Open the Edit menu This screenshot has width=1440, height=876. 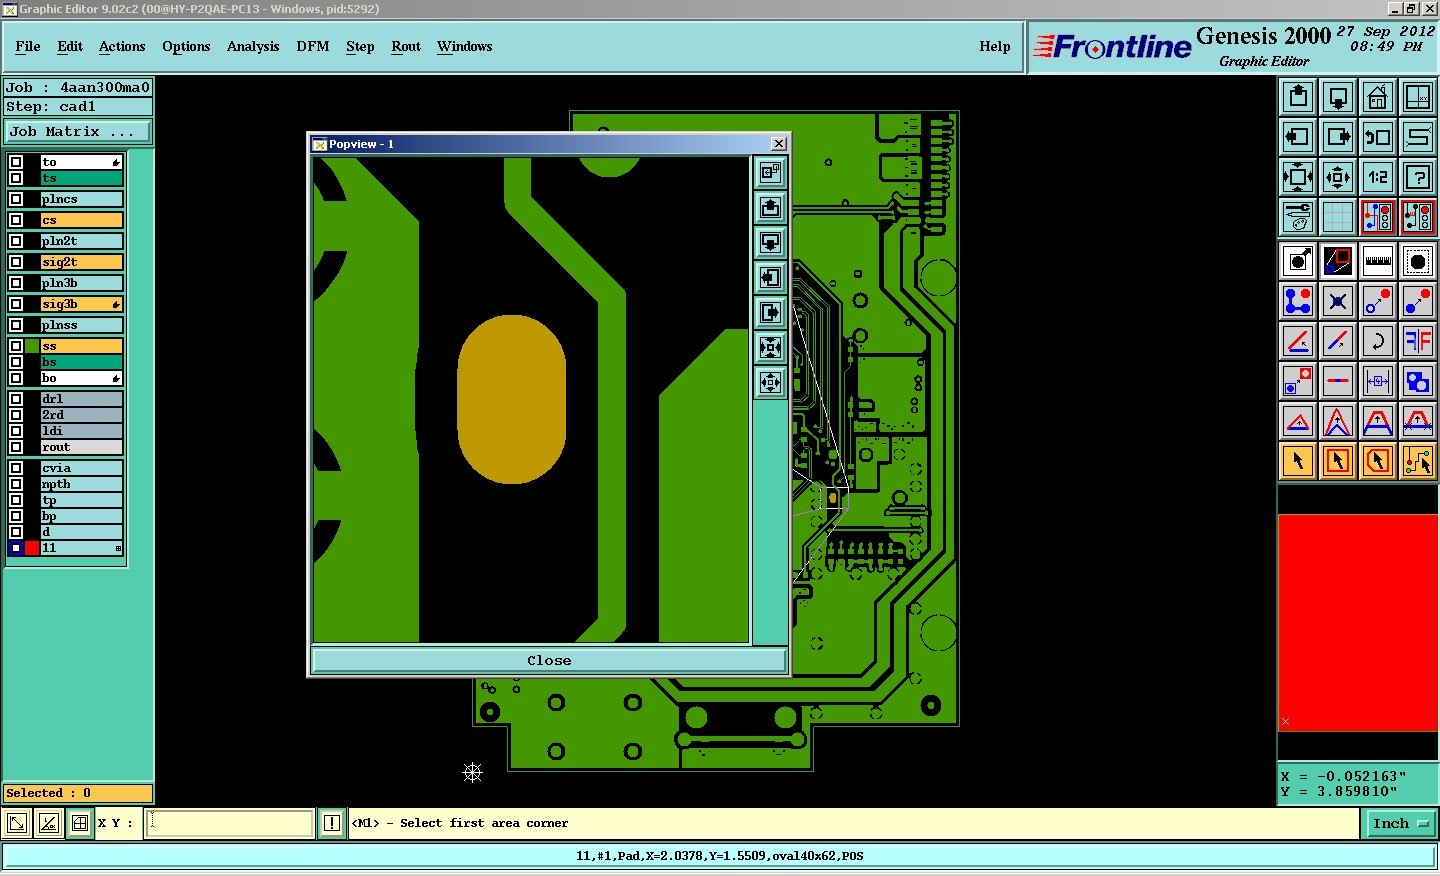(x=70, y=47)
